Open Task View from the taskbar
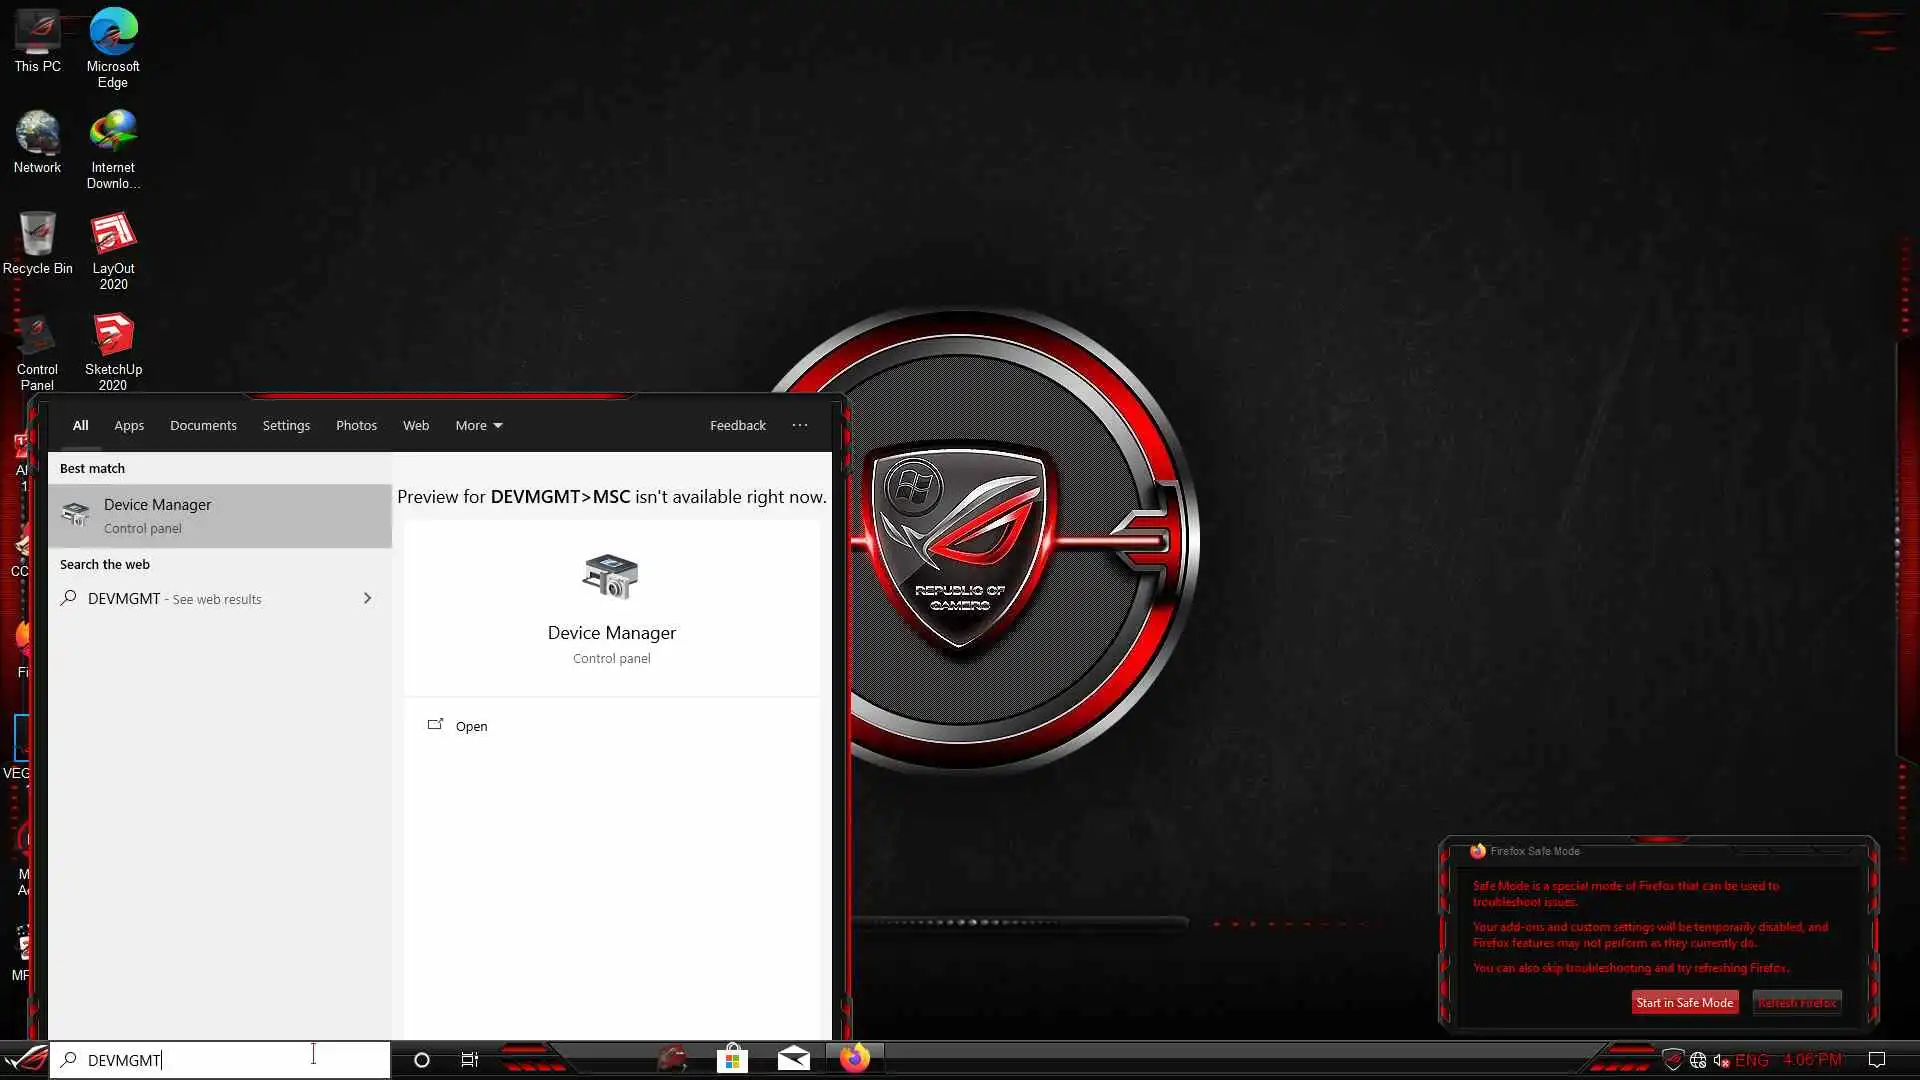The height and width of the screenshot is (1080, 1920). [469, 1060]
